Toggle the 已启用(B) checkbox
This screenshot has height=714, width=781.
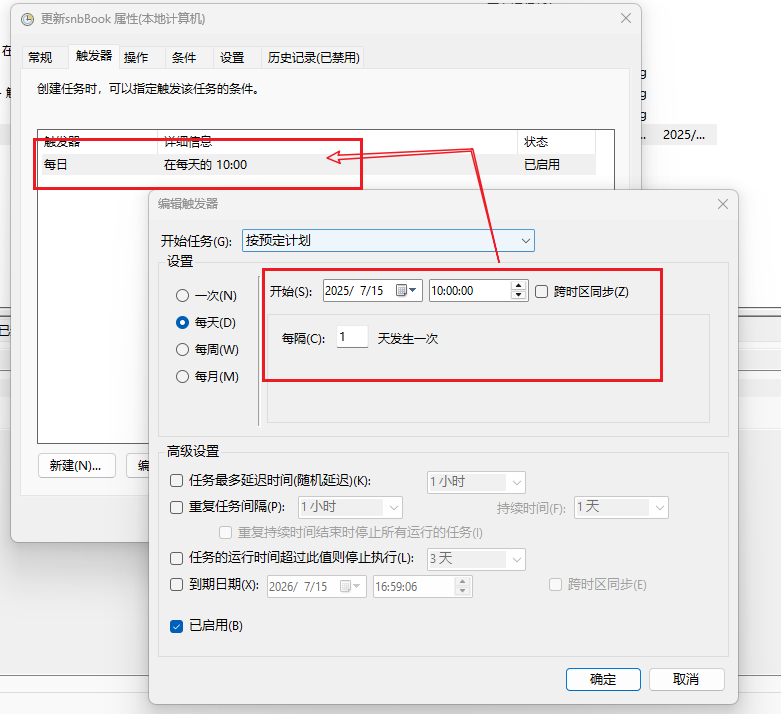click(177, 626)
